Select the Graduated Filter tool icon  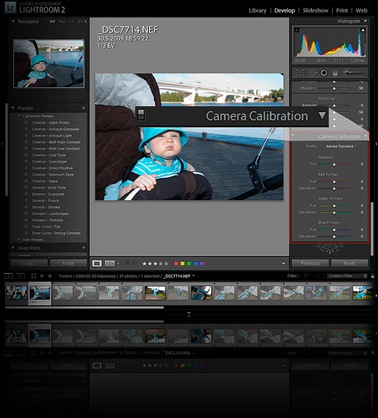click(335, 73)
